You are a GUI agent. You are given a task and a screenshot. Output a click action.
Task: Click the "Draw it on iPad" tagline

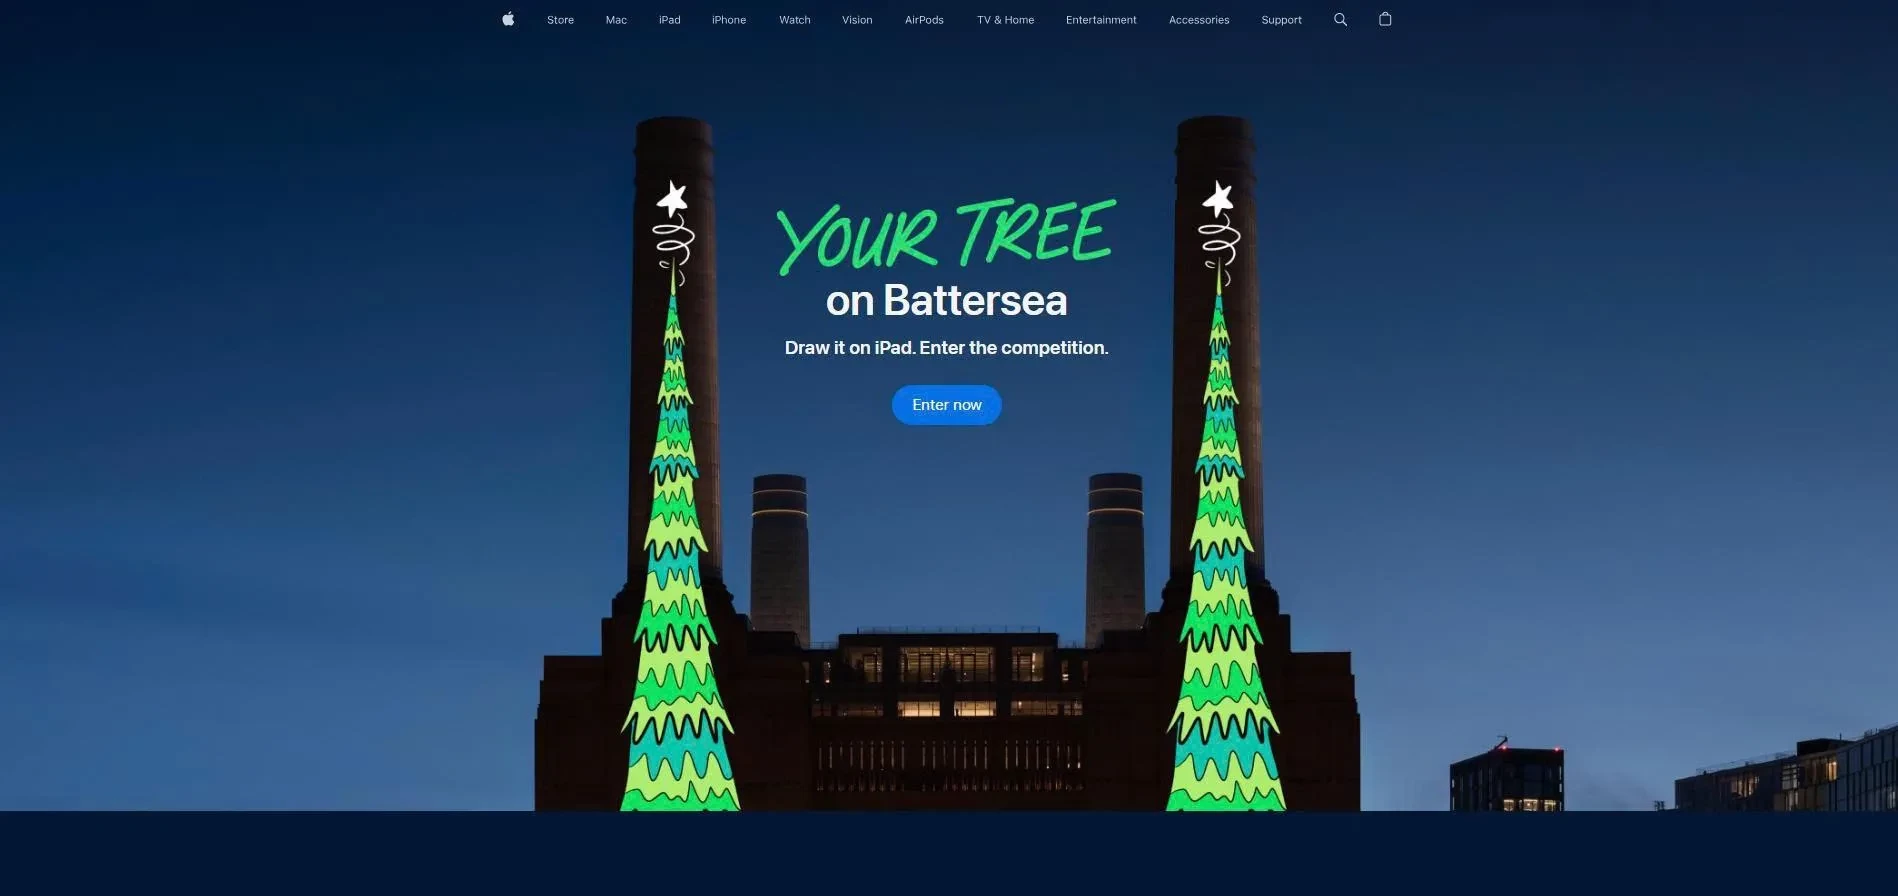click(x=946, y=348)
